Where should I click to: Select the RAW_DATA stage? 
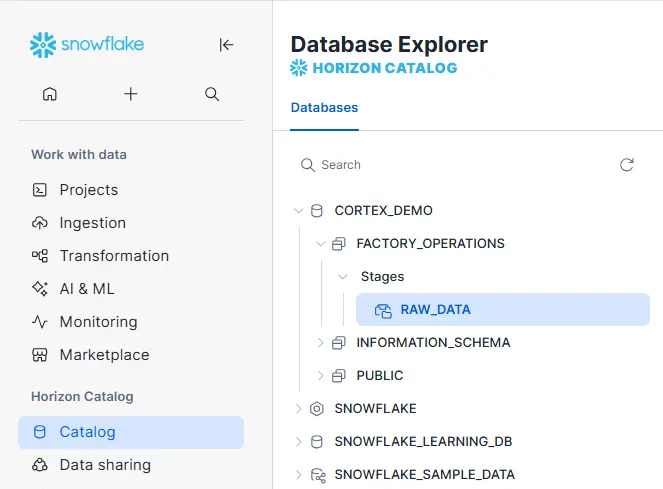435,310
